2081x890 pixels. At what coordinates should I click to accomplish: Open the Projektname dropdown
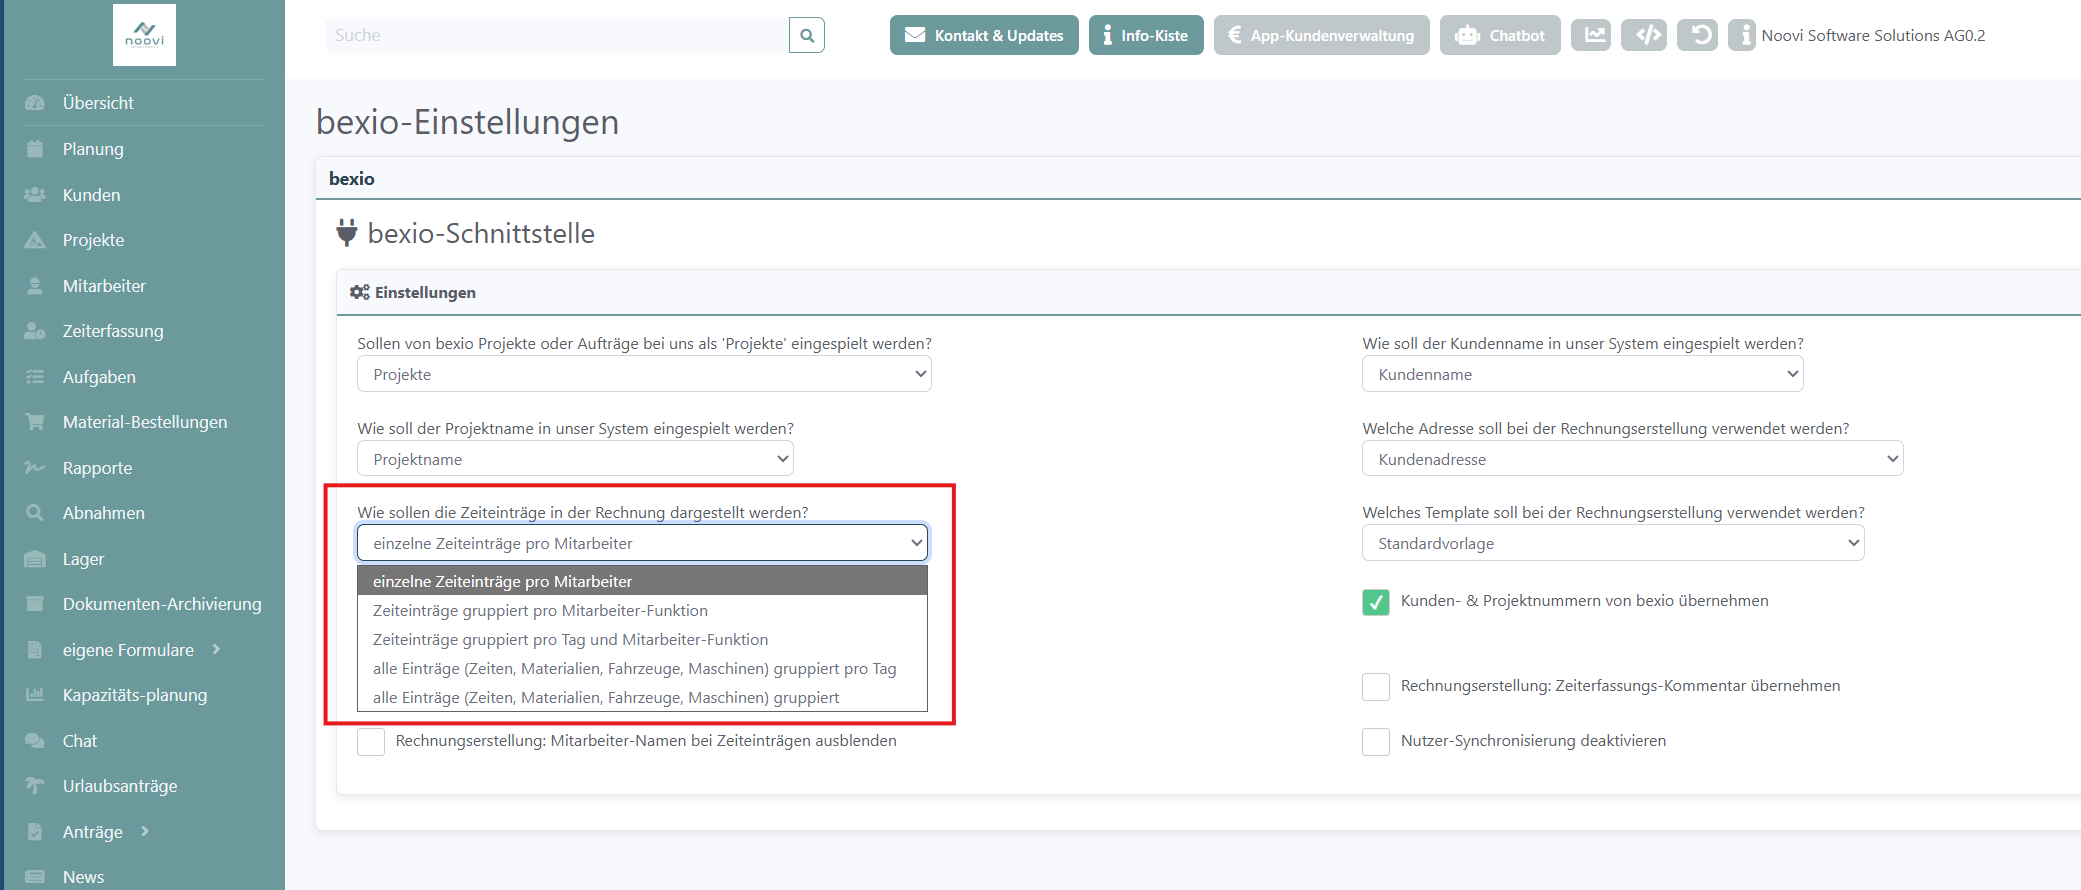pyautogui.click(x=575, y=459)
